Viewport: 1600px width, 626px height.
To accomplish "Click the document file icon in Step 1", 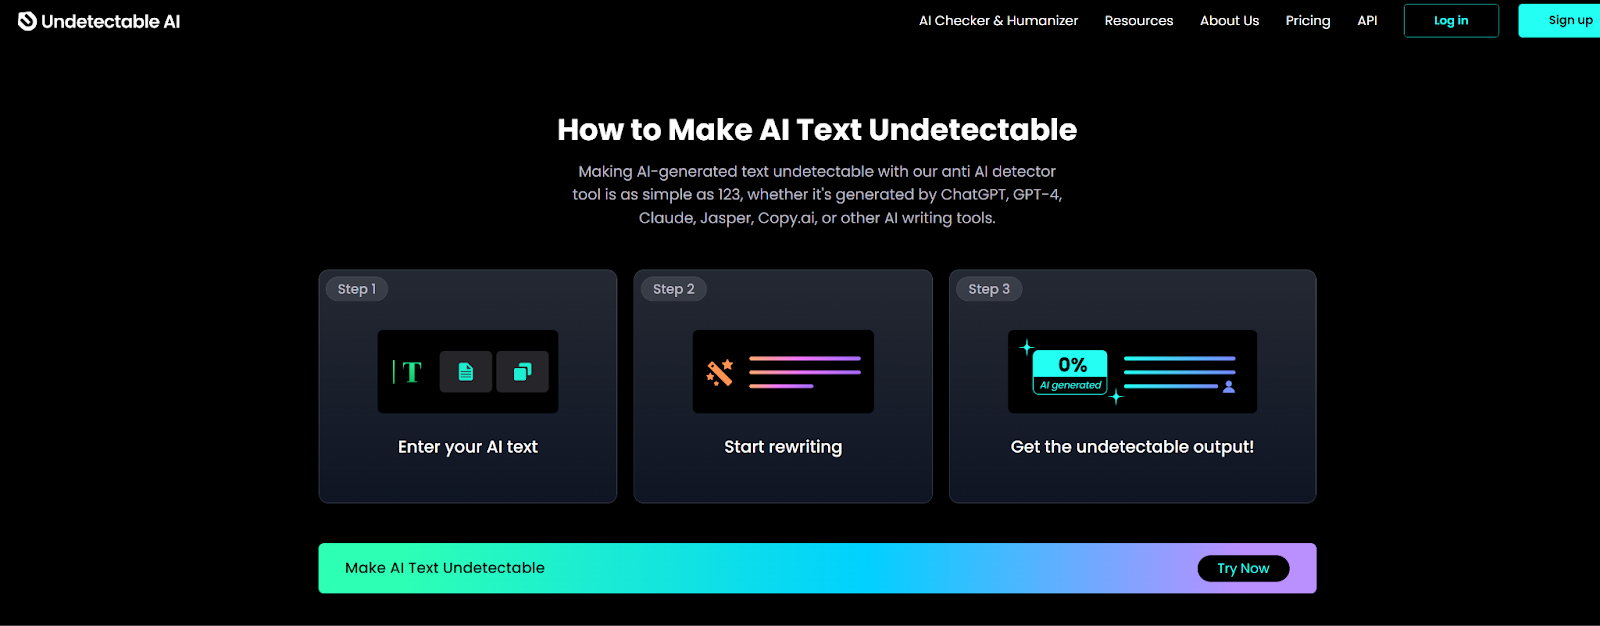I will pyautogui.click(x=466, y=372).
